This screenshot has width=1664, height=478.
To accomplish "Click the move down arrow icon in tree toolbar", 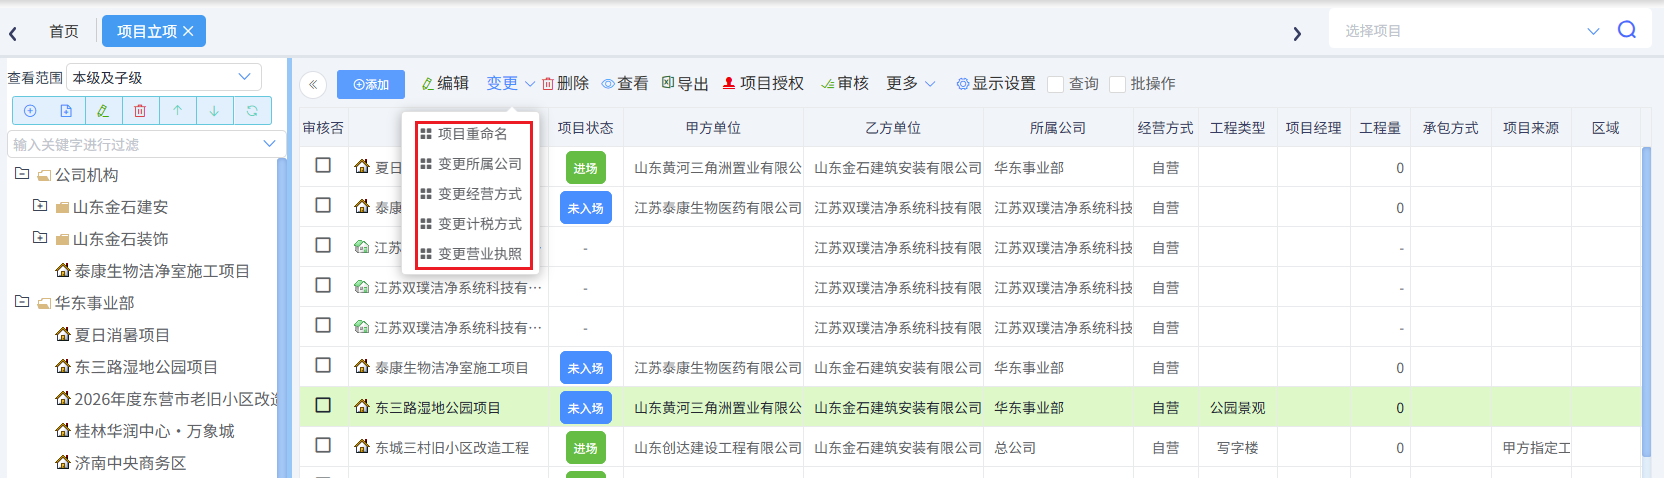I will [214, 111].
